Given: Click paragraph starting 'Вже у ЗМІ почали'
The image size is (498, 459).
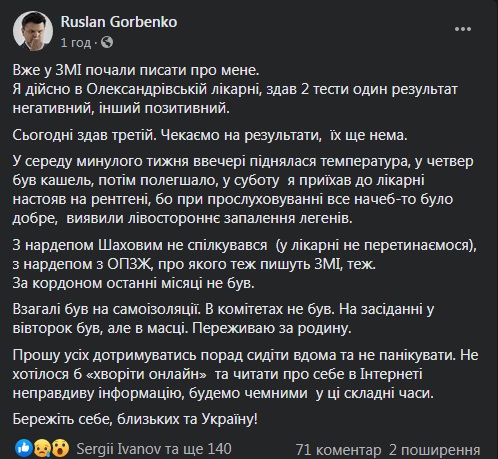Looking at the screenshot, I should click(x=235, y=89).
